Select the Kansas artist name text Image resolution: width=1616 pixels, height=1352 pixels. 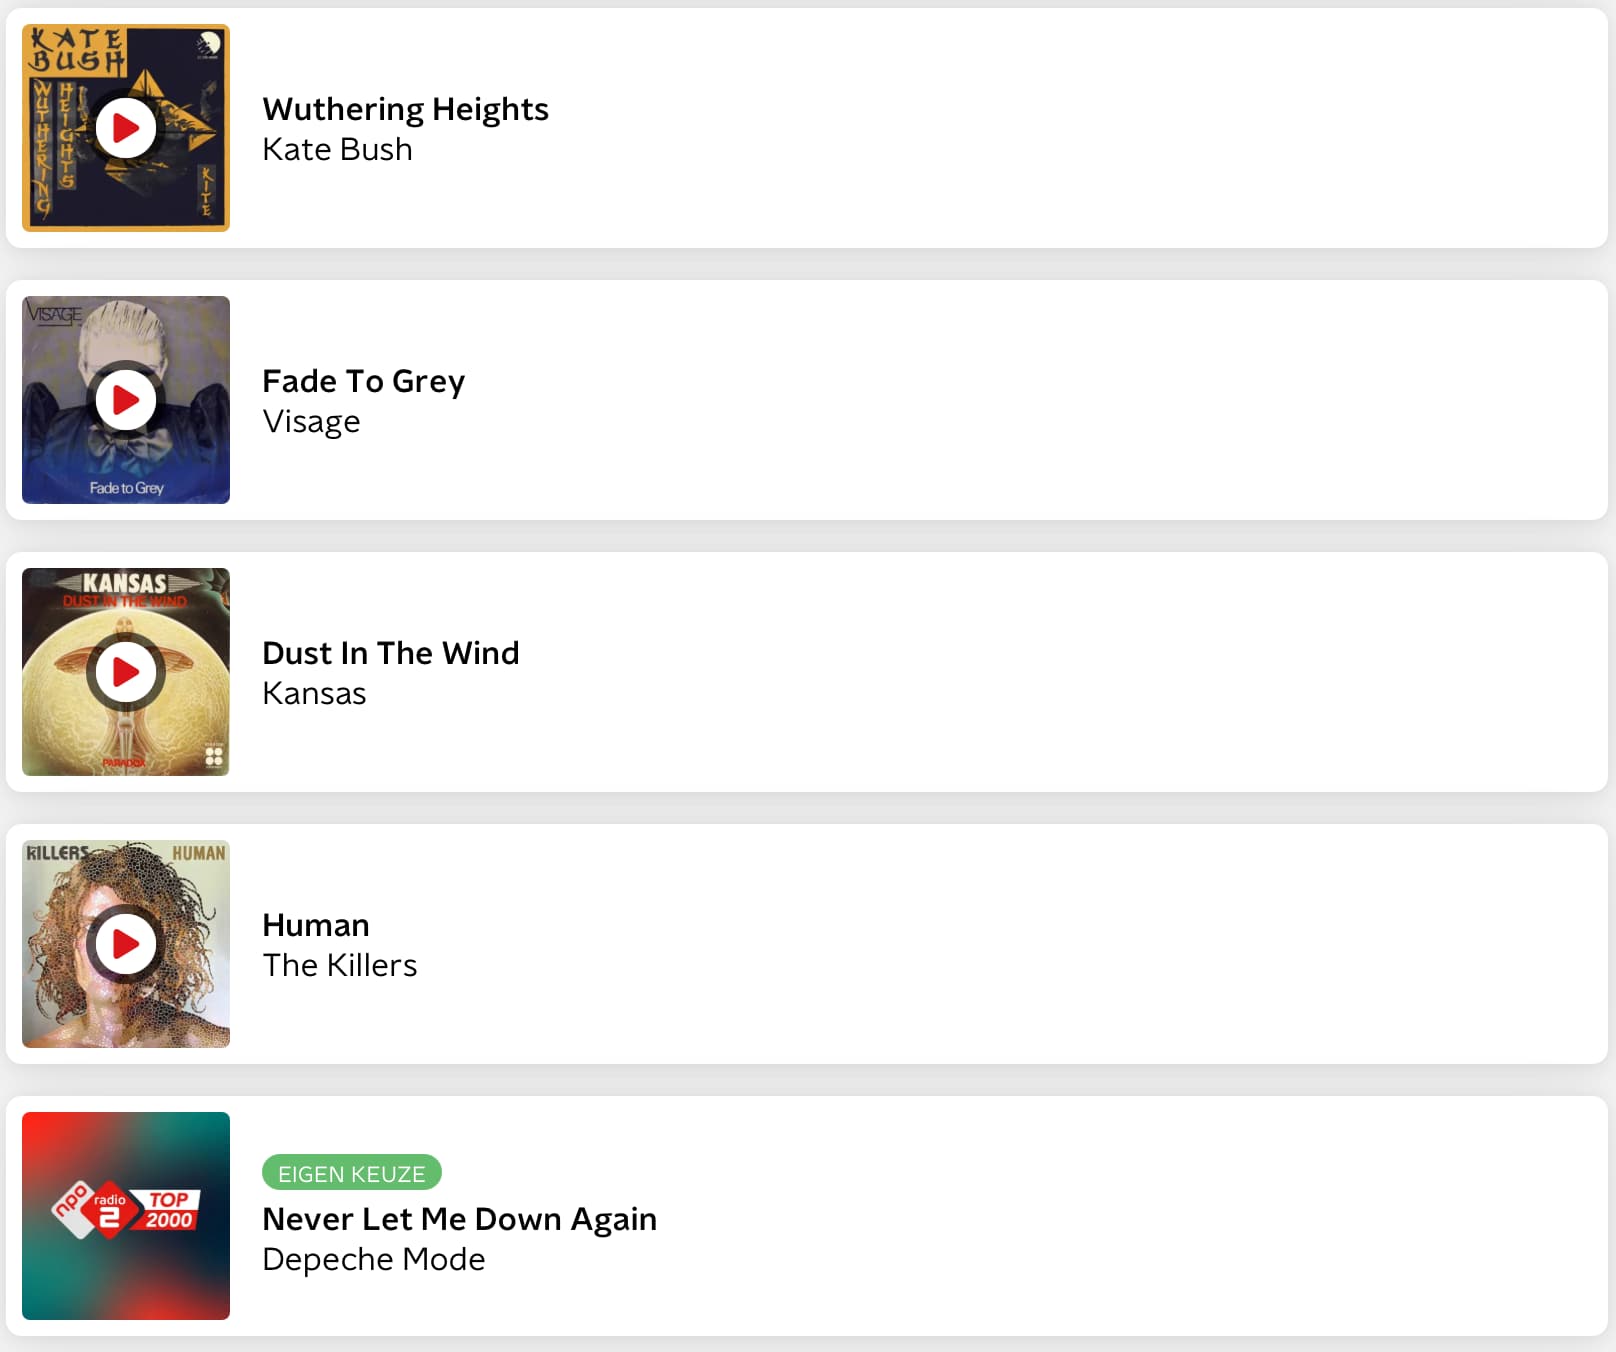tap(314, 693)
